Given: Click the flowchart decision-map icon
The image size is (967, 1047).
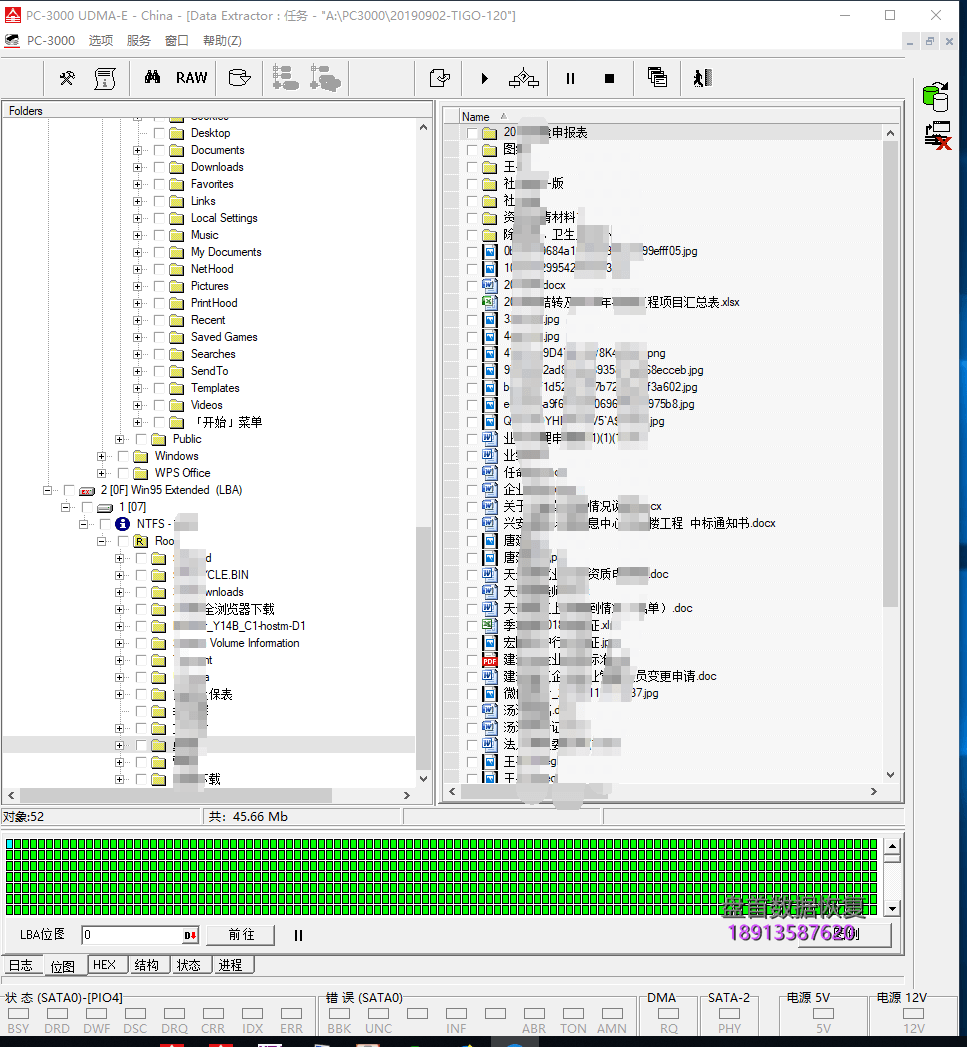Looking at the screenshot, I should (524, 78).
